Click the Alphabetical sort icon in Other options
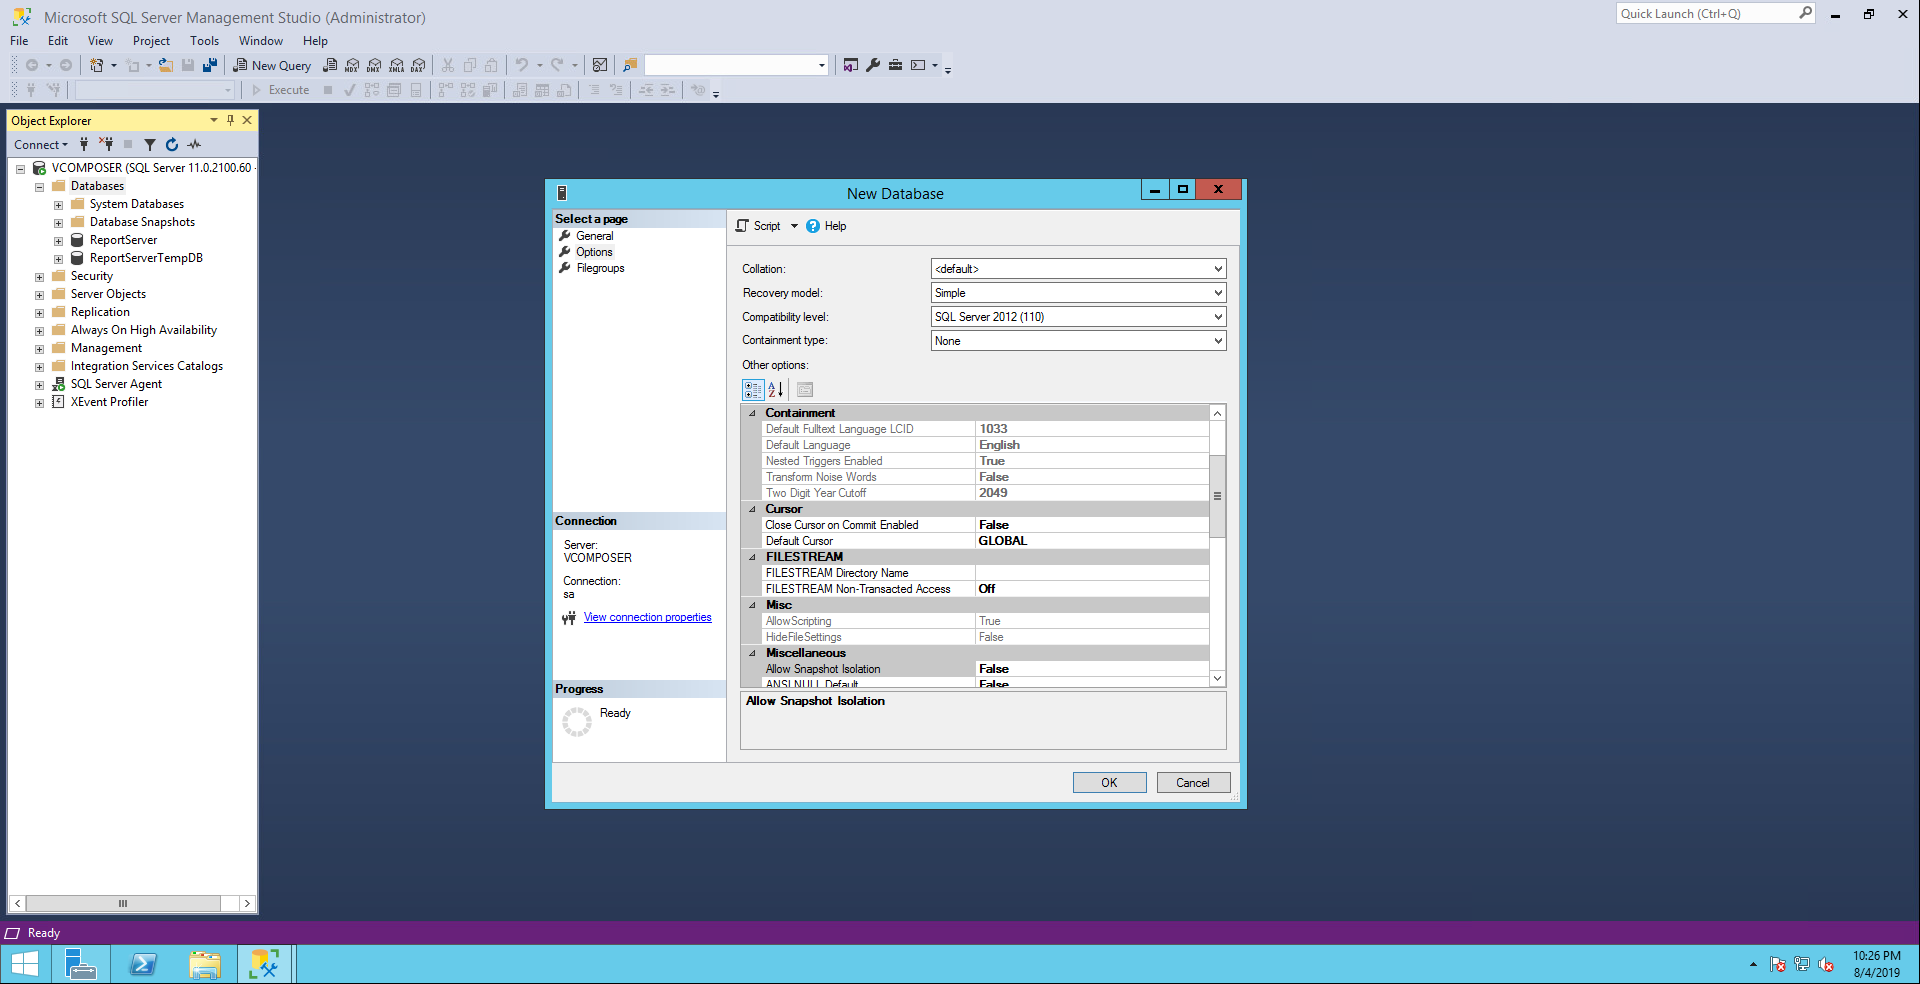Screen dimensions: 1920x984 (x=776, y=390)
